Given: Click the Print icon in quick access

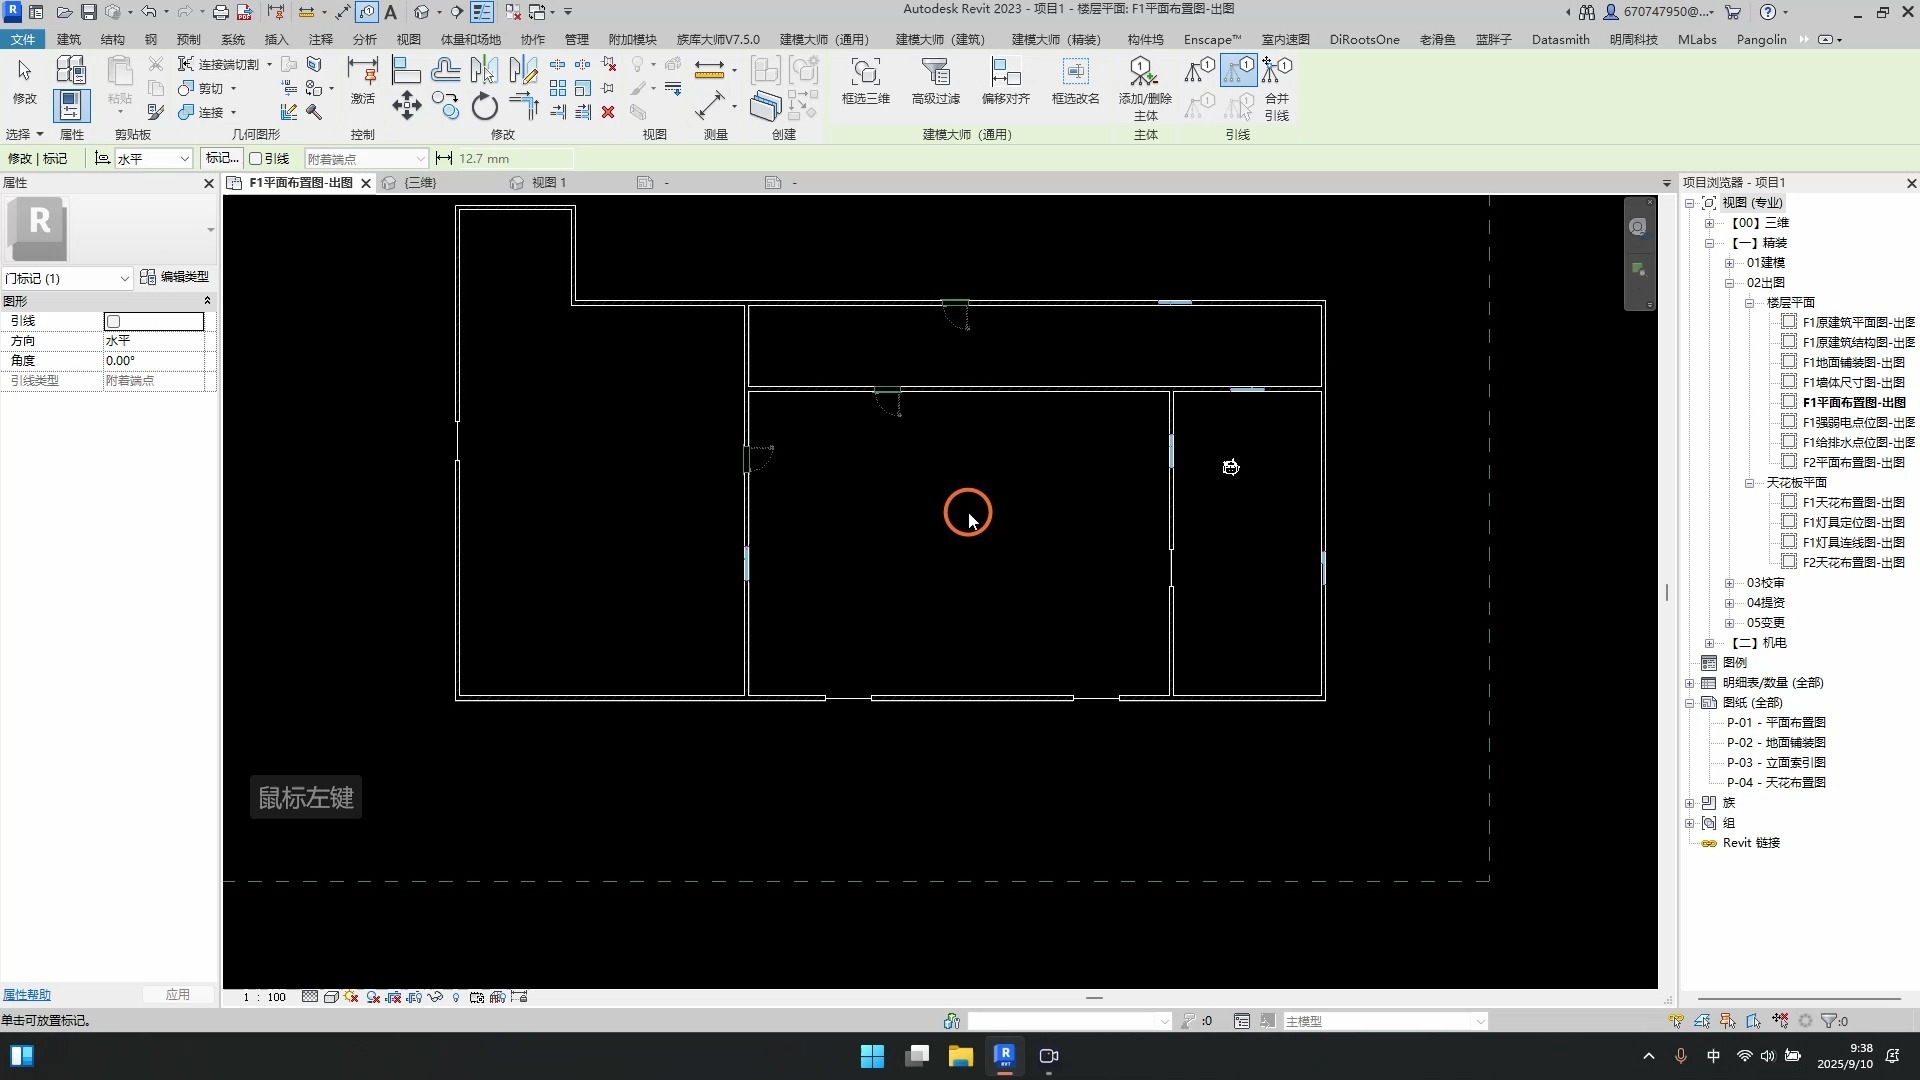Looking at the screenshot, I should click(221, 12).
